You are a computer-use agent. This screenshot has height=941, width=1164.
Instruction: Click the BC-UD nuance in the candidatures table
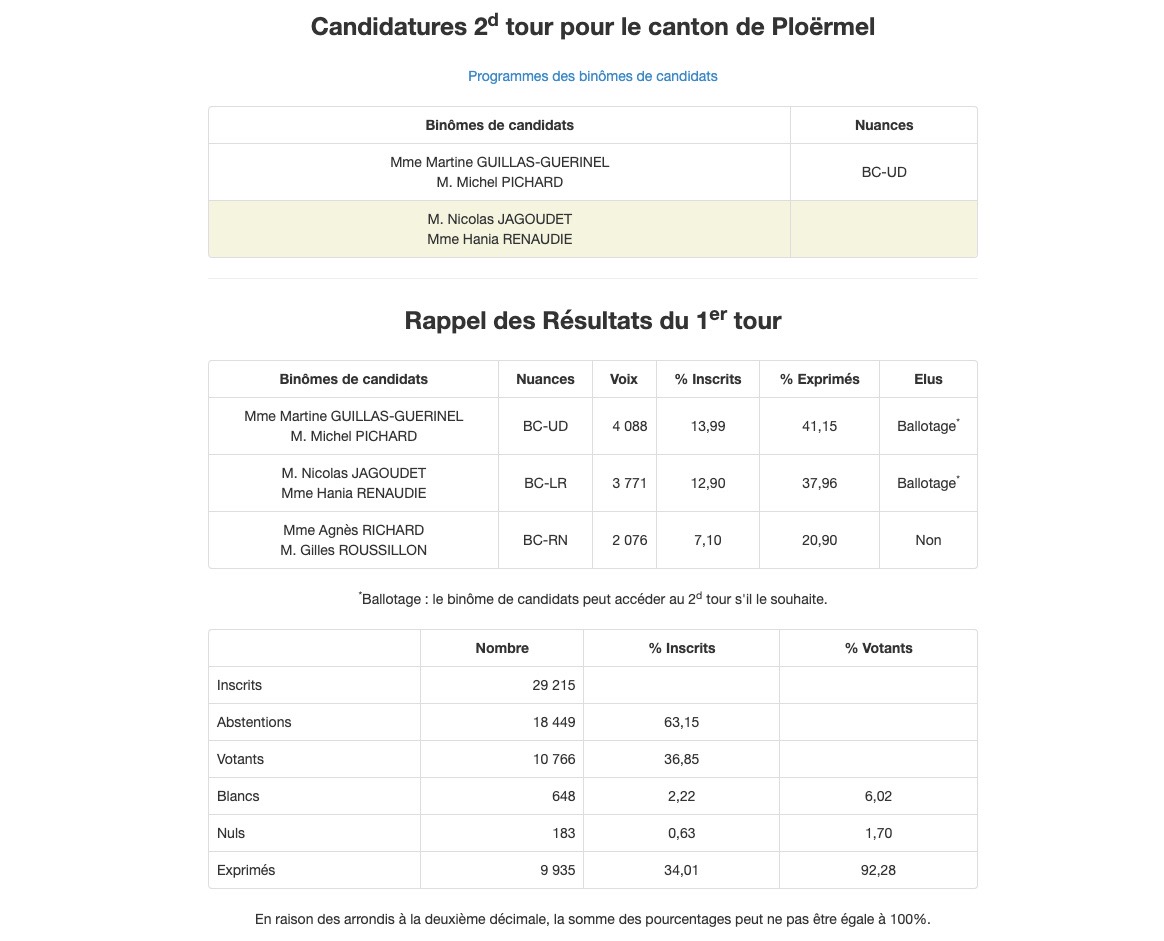[x=883, y=172]
